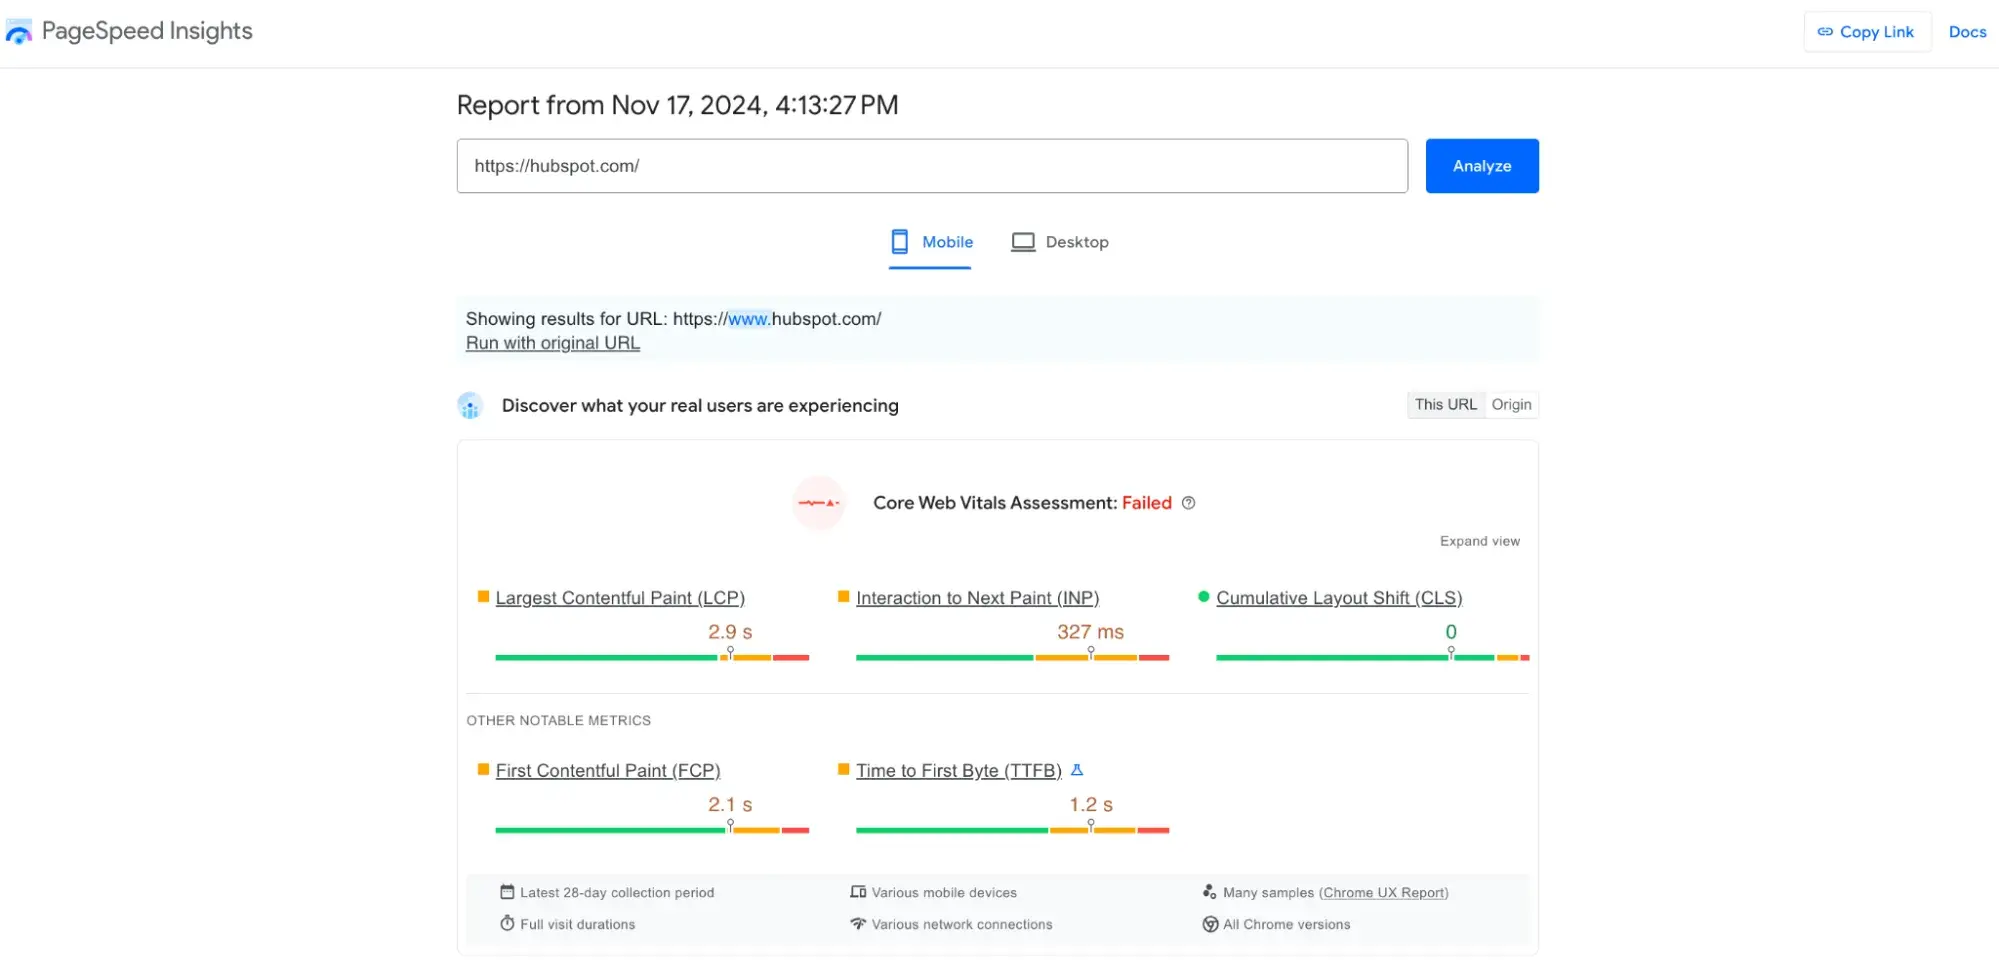Click the orange square marker beside FCP
The image size is (1999, 979).
483,769
